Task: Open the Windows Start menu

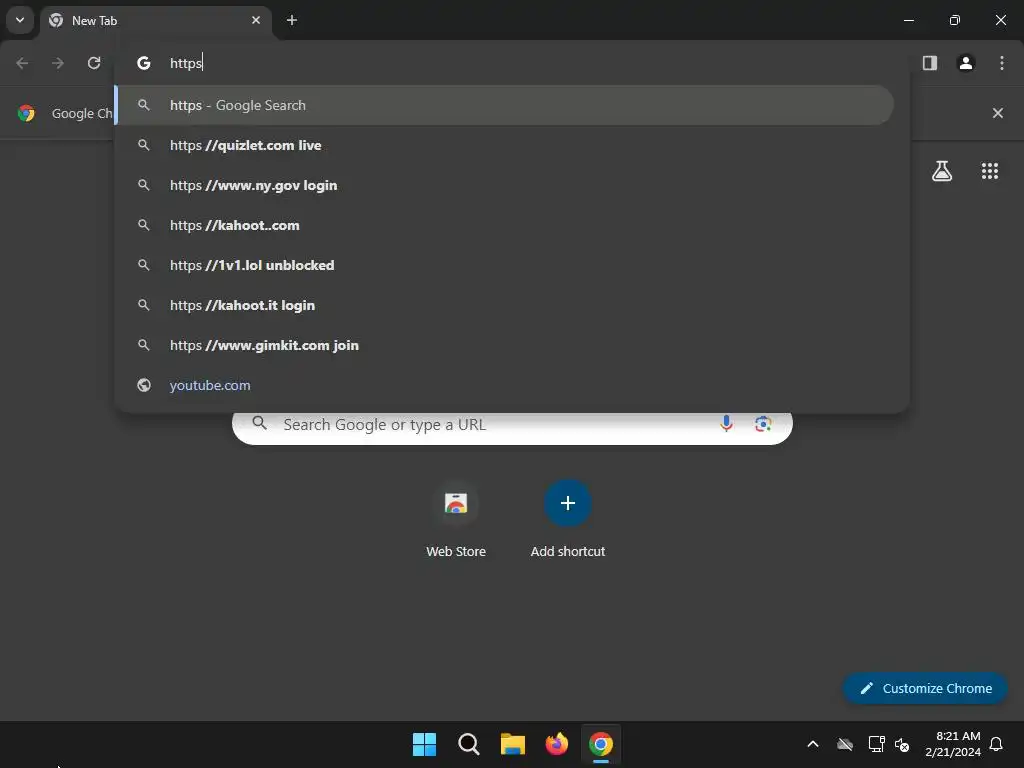Action: click(424, 744)
